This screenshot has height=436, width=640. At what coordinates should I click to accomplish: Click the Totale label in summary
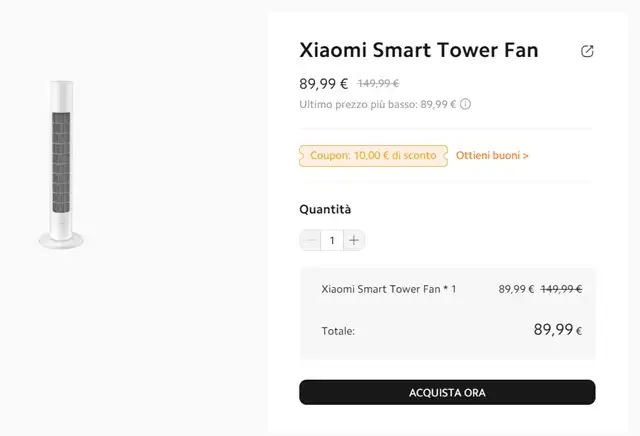(x=338, y=330)
